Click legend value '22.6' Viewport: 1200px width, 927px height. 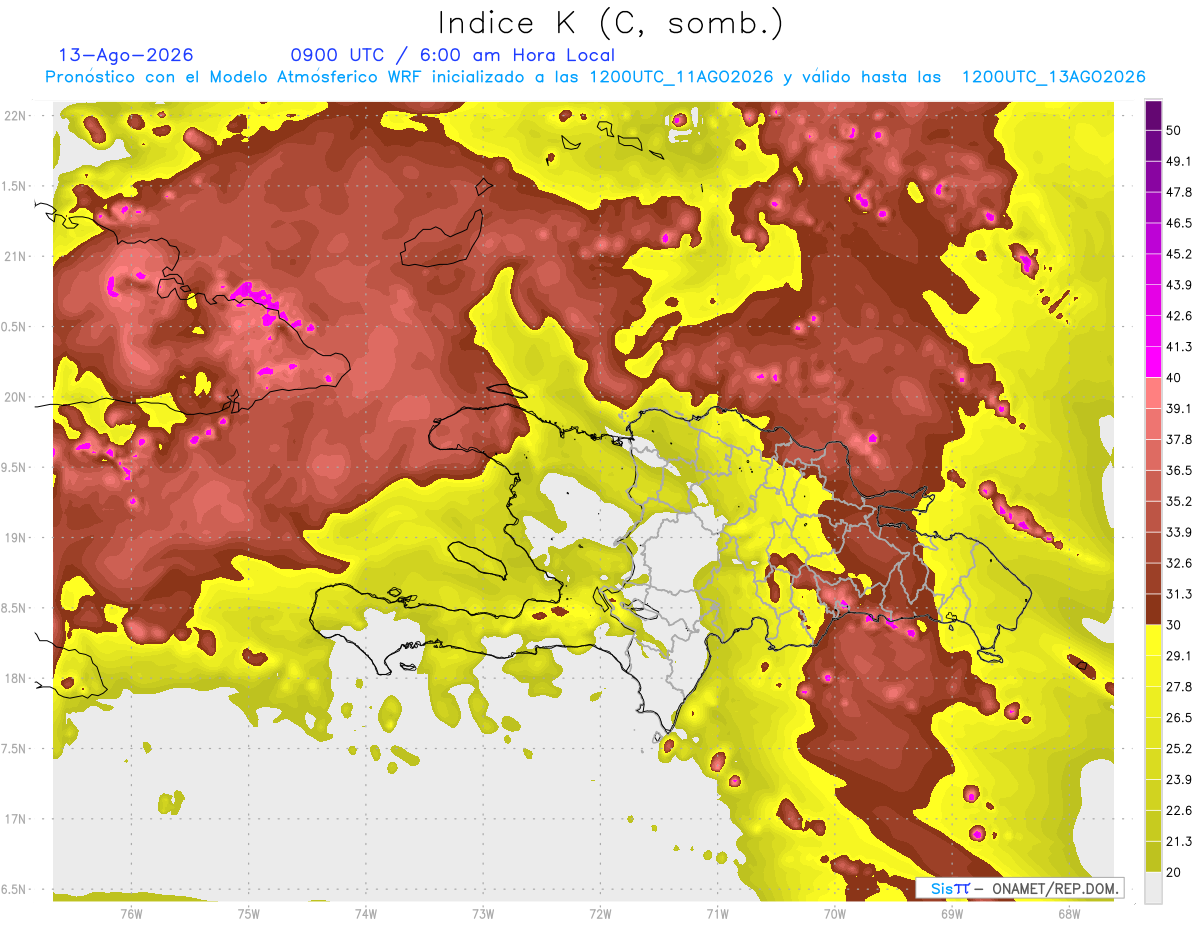(1178, 810)
